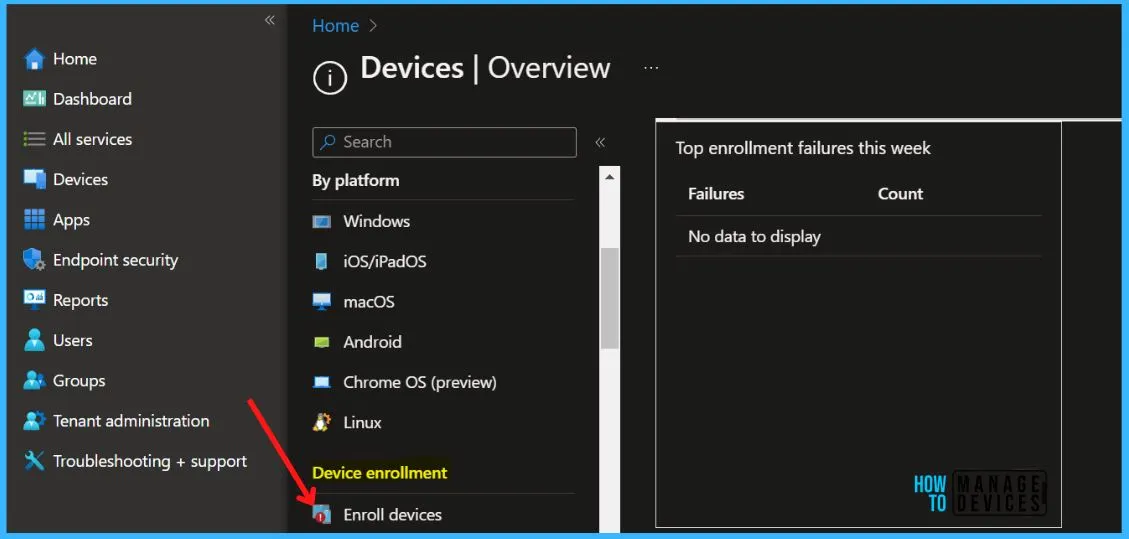1129x539 pixels.
Task: Select Devices in left navigation
Action: (x=81, y=179)
